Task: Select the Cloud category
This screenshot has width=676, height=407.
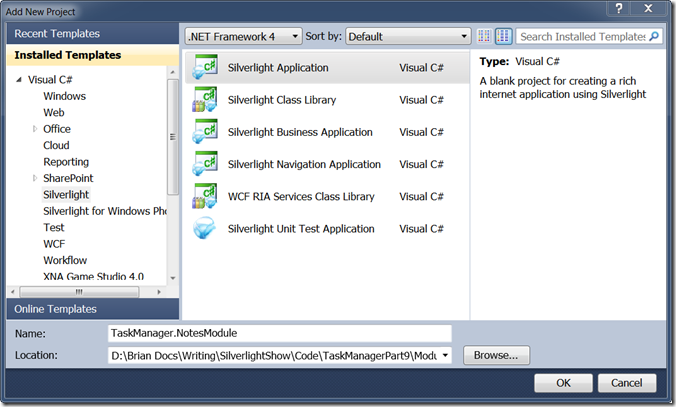Action: point(56,145)
